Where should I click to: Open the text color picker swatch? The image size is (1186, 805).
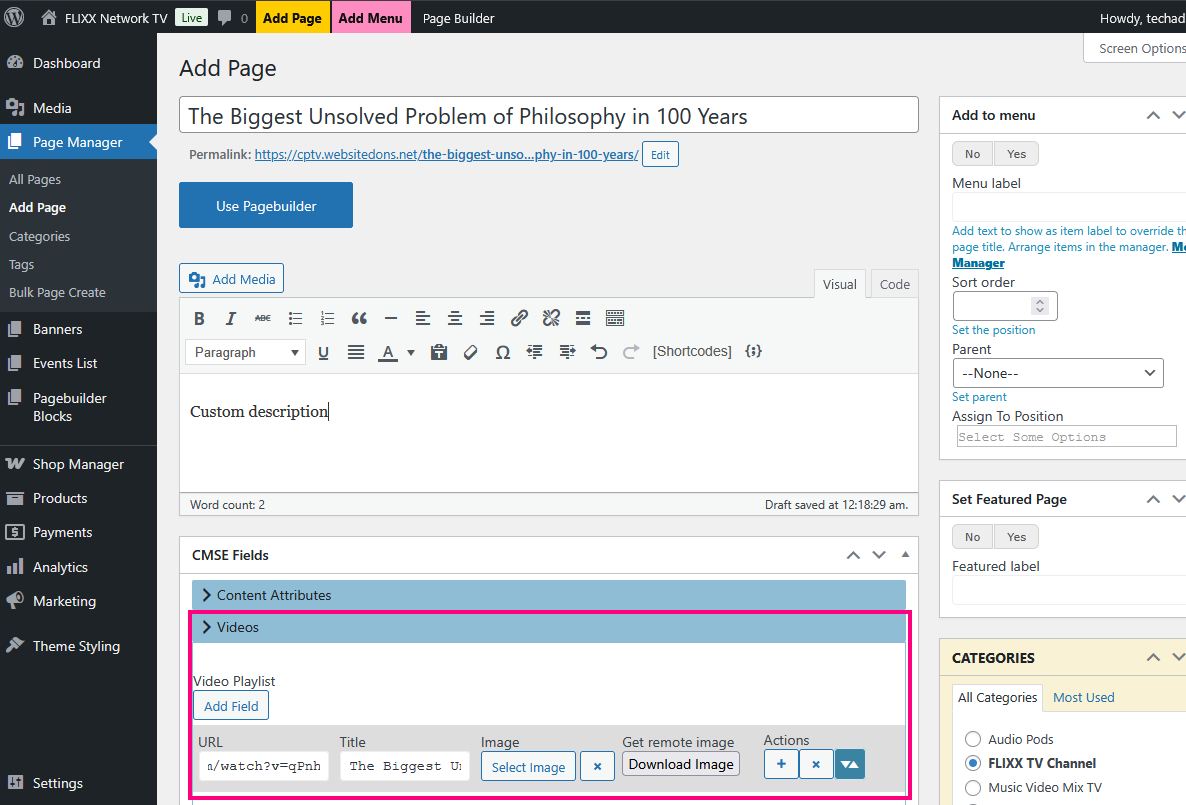click(x=387, y=352)
